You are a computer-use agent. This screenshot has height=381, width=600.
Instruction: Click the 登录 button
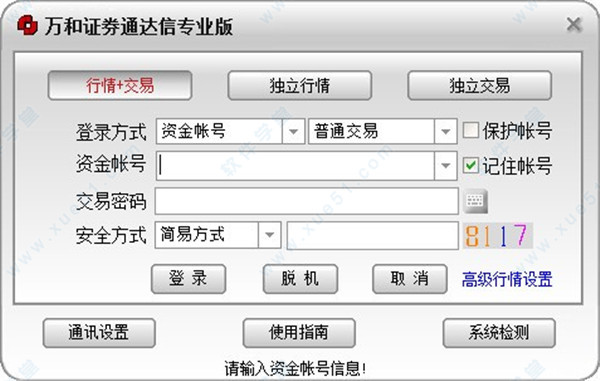click(x=188, y=279)
